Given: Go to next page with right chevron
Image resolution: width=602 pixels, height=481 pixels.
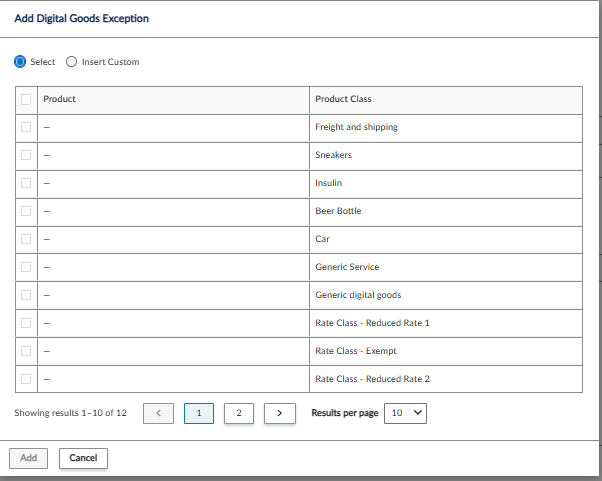Looking at the screenshot, I should (280, 413).
